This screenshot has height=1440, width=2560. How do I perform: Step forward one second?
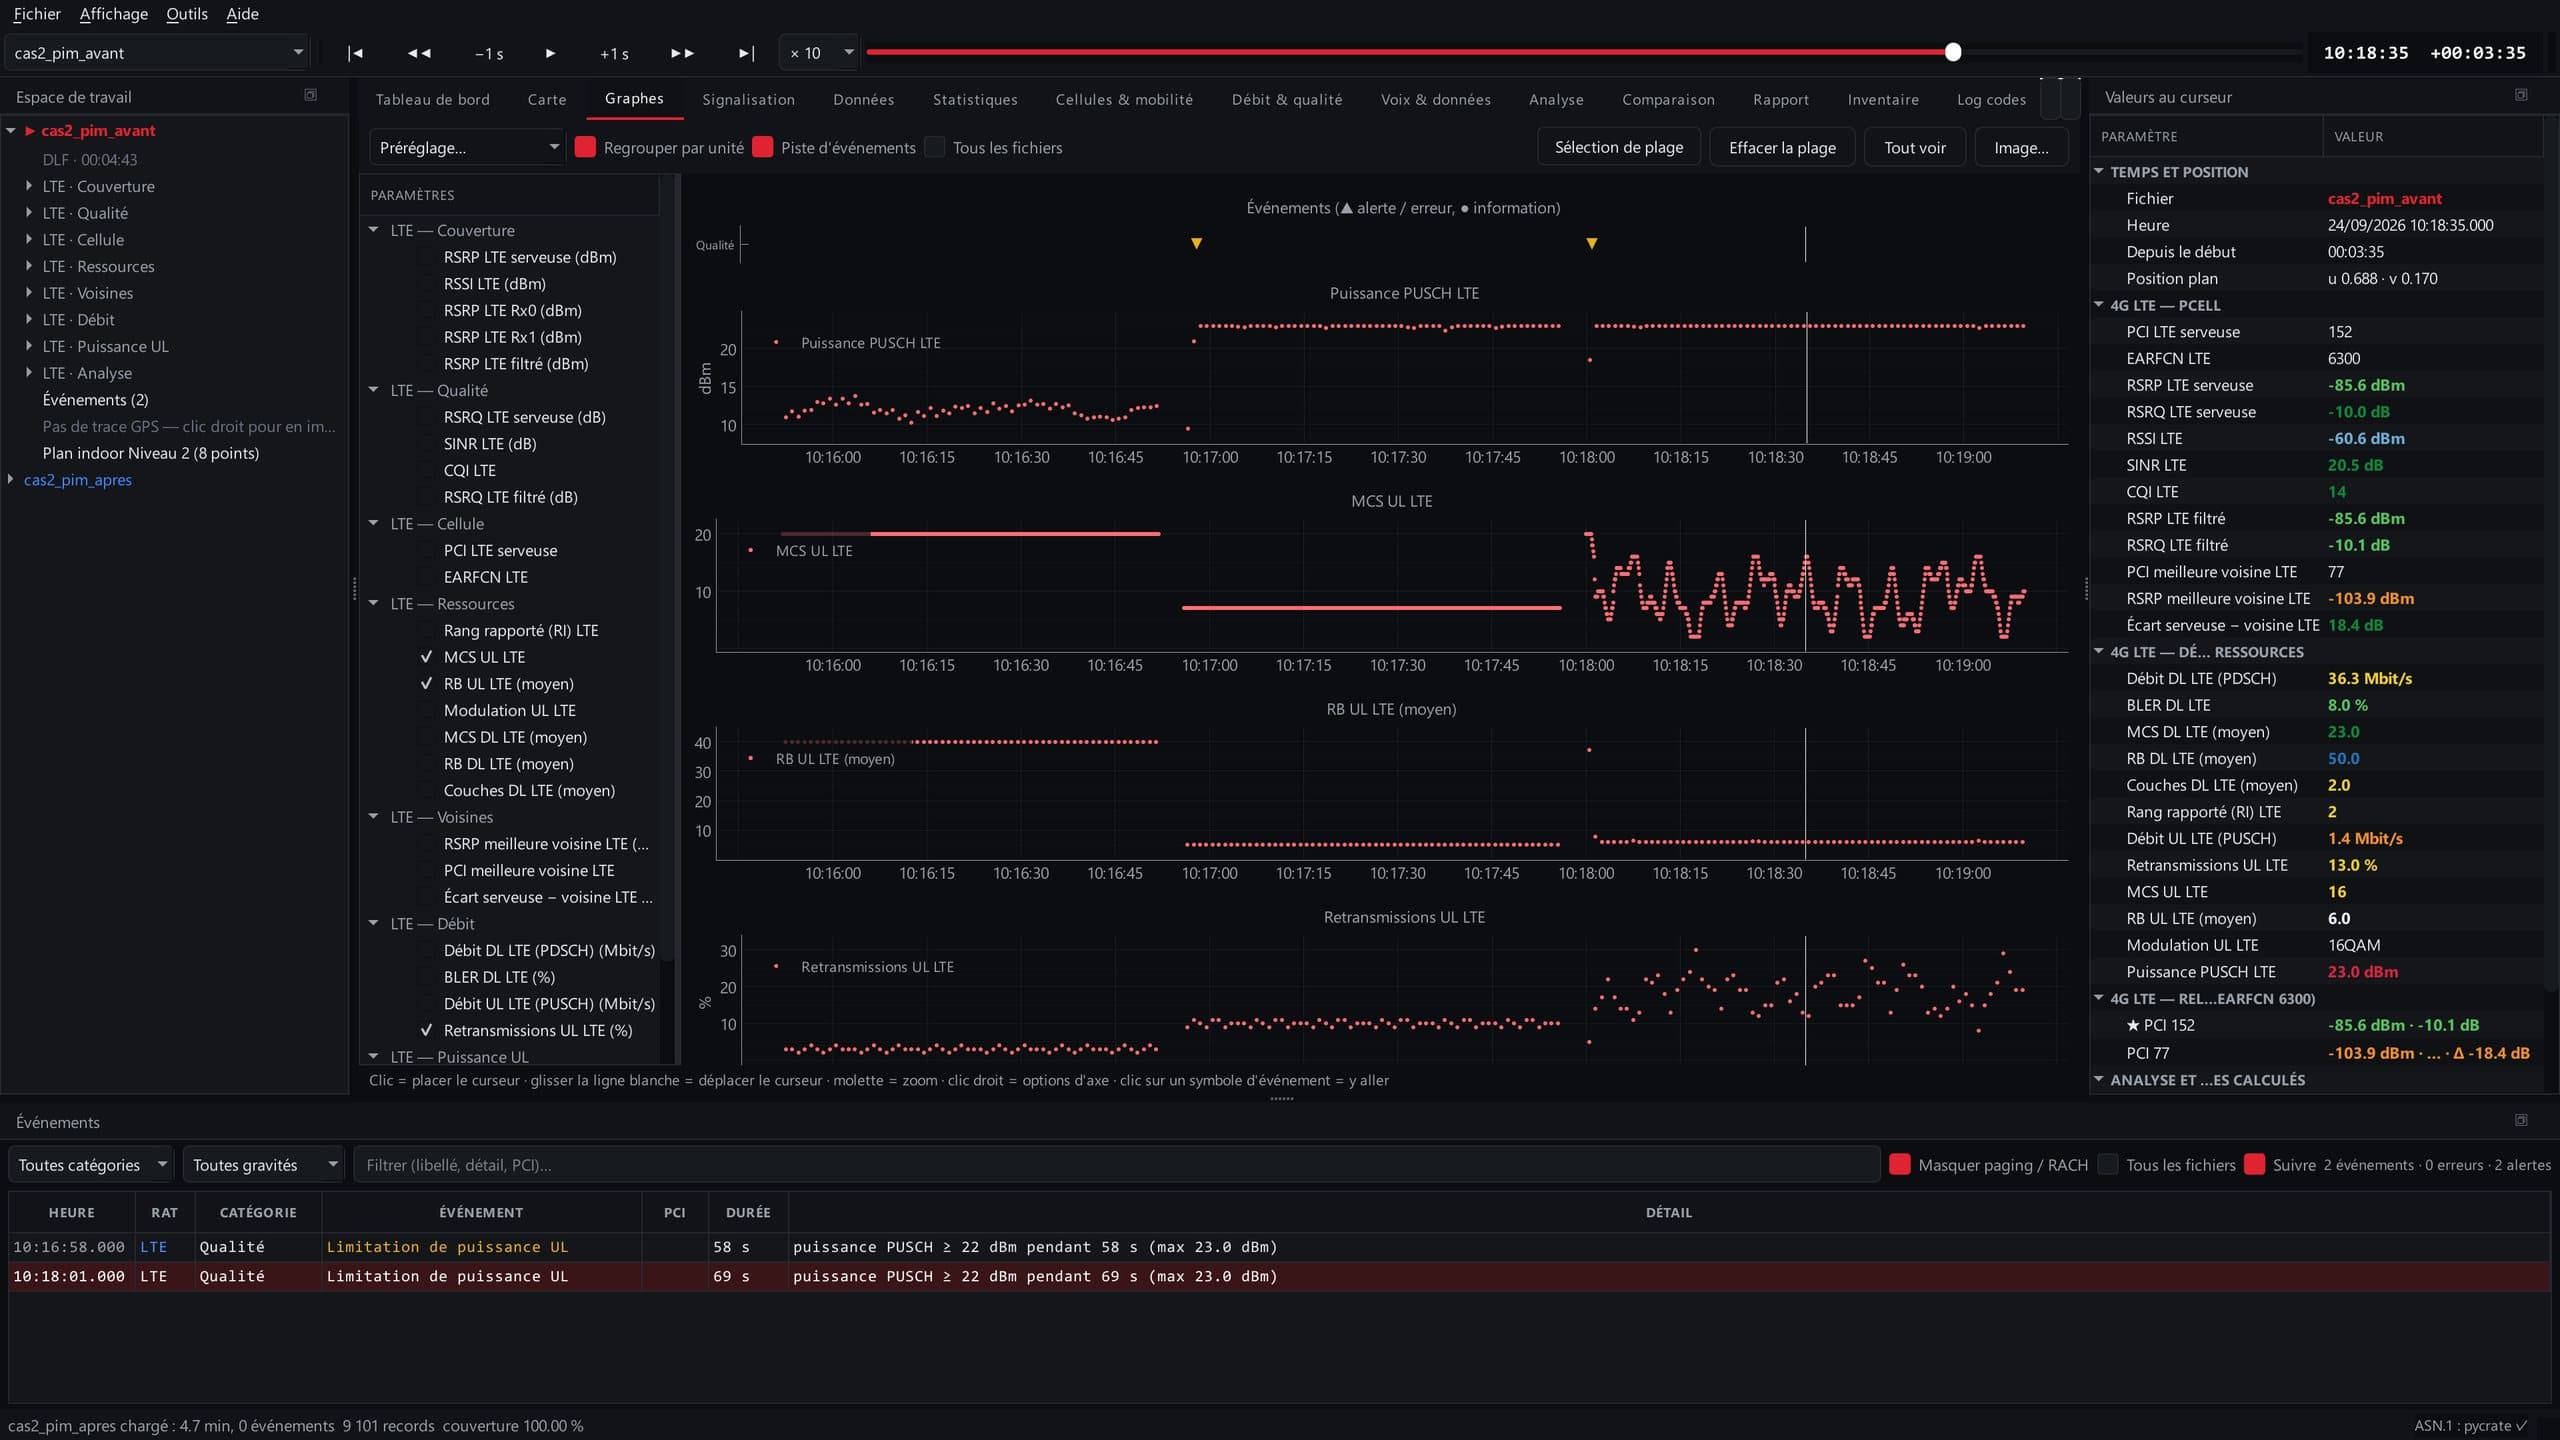[614, 53]
